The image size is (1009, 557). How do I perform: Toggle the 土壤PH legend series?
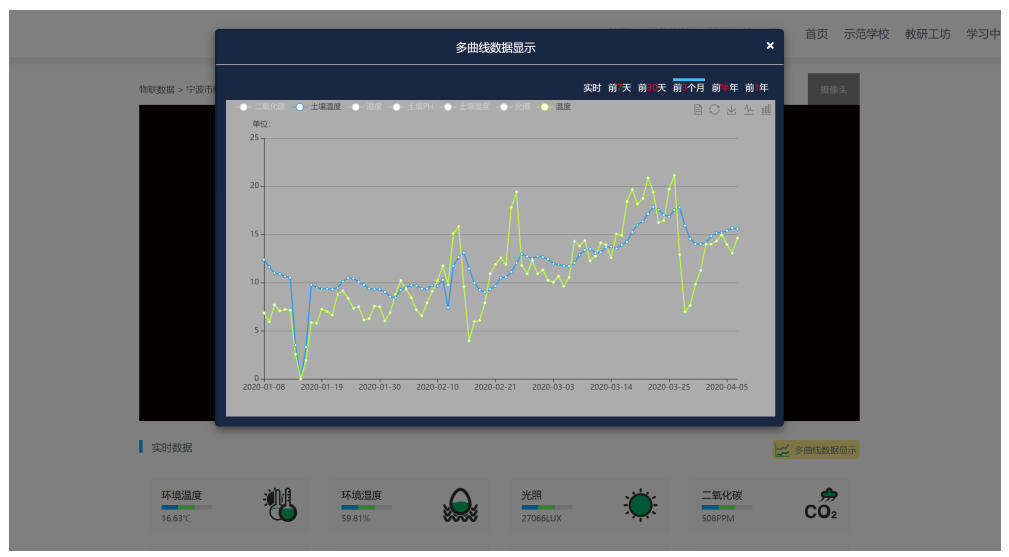pyautogui.click(x=414, y=106)
